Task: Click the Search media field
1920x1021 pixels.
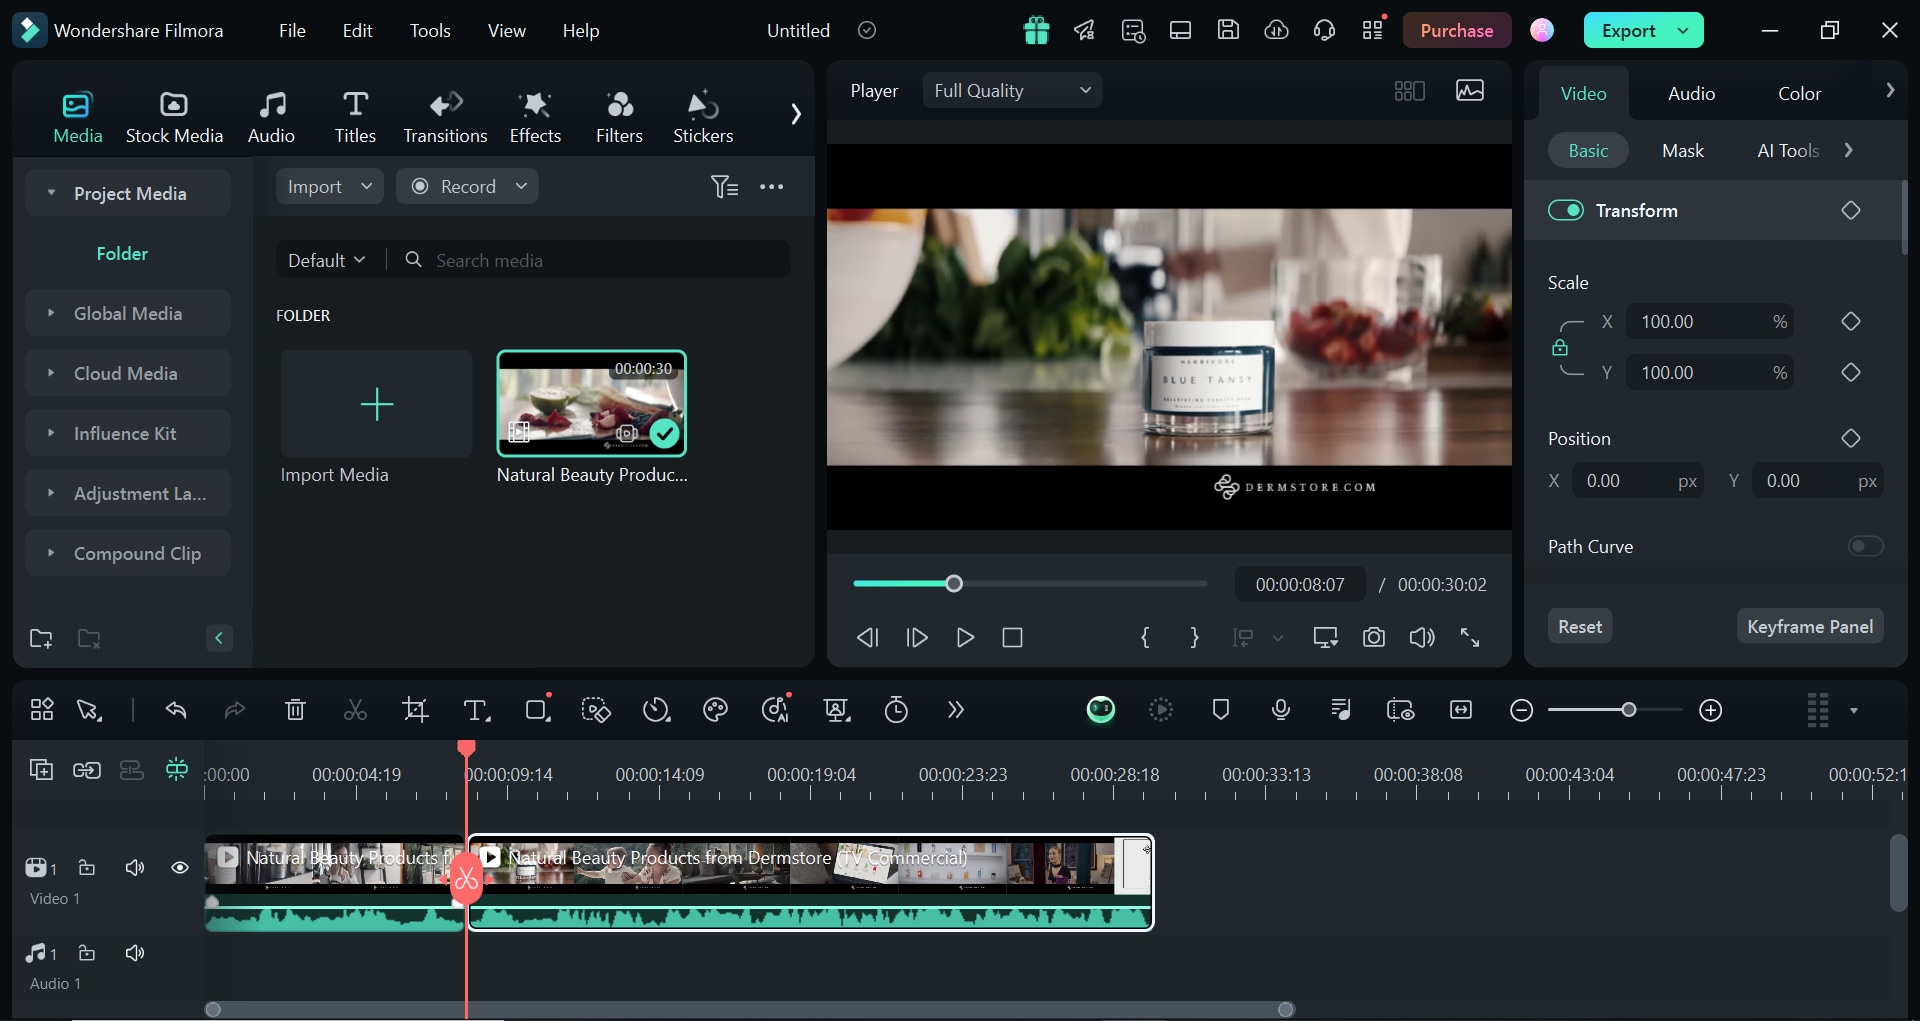Action: point(590,260)
